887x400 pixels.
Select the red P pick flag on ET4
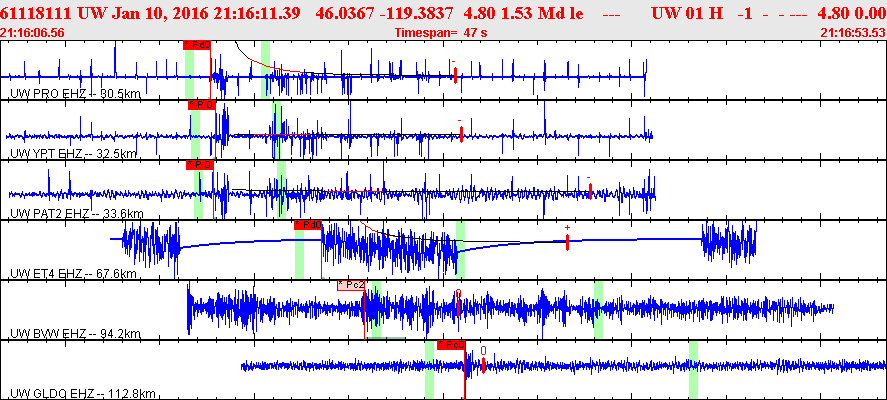pos(308,225)
